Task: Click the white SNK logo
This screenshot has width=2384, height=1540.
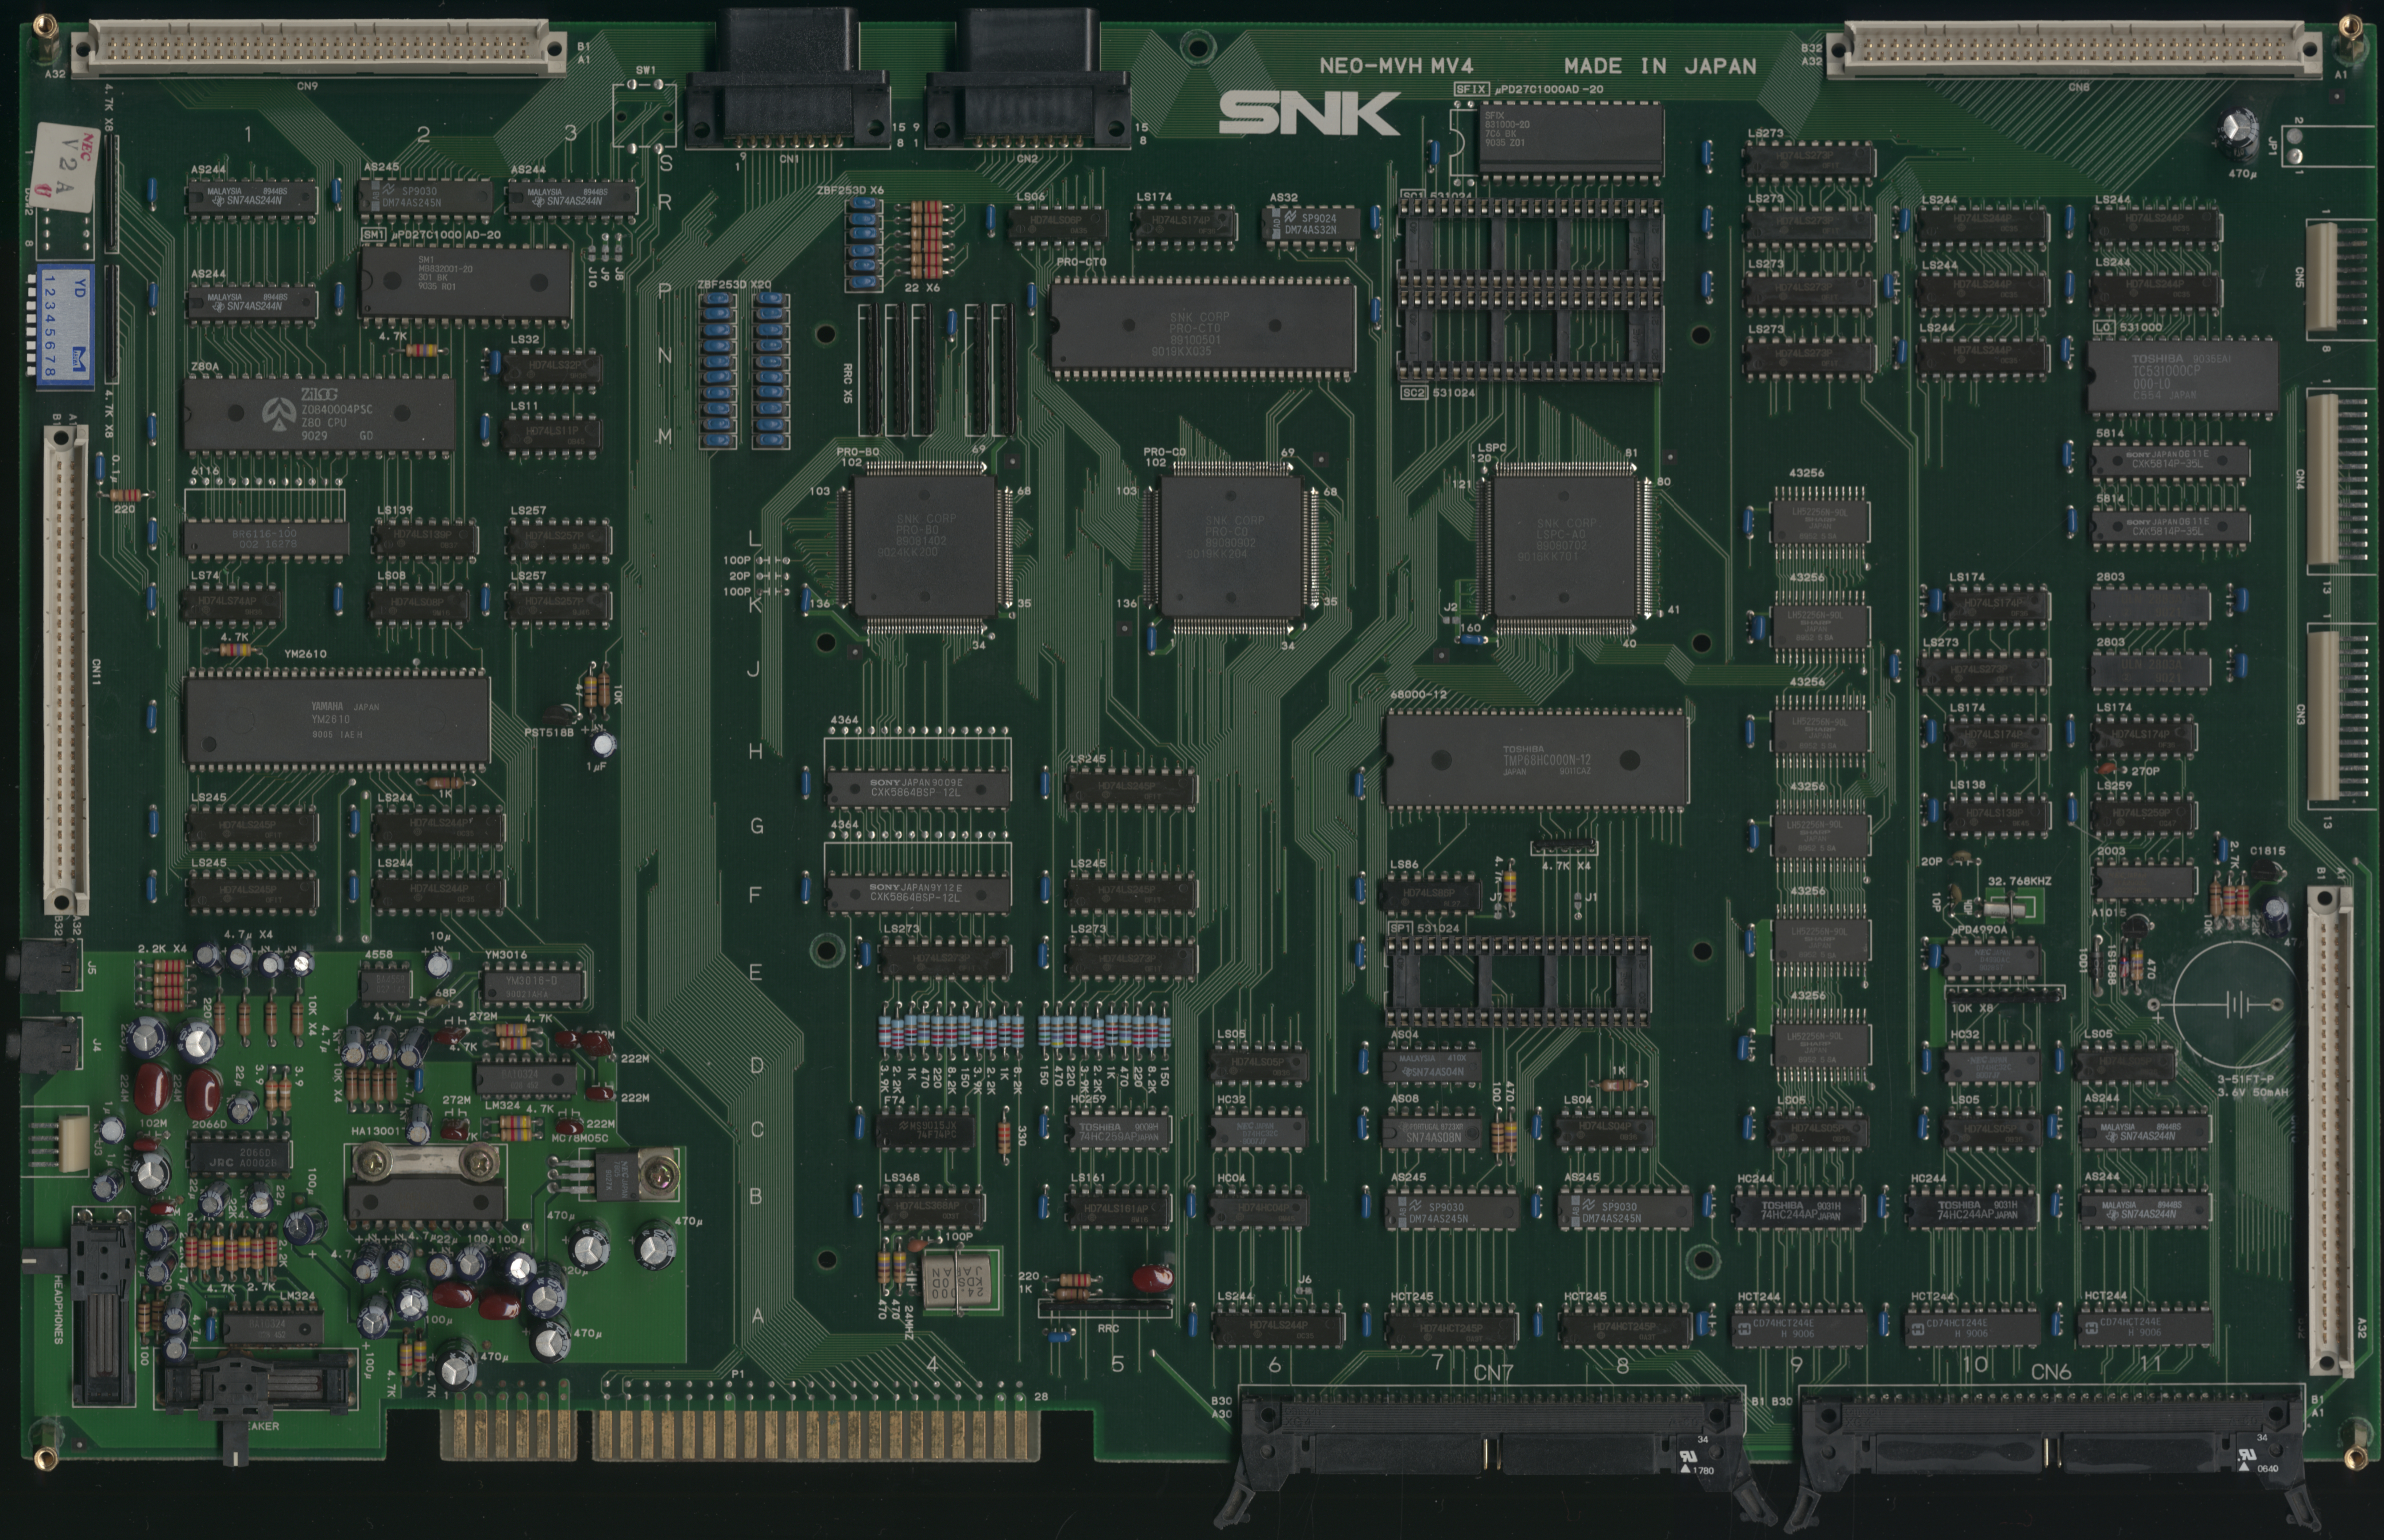Action: (1308, 114)
